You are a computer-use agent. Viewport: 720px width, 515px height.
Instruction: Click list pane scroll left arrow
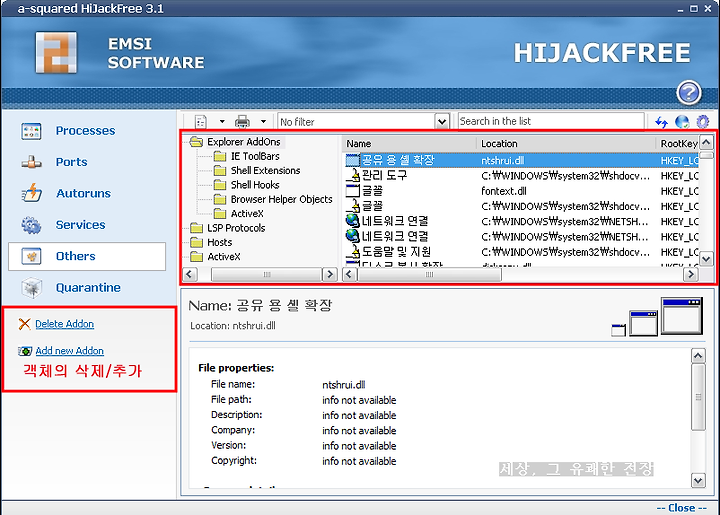(x=349, y=274)
